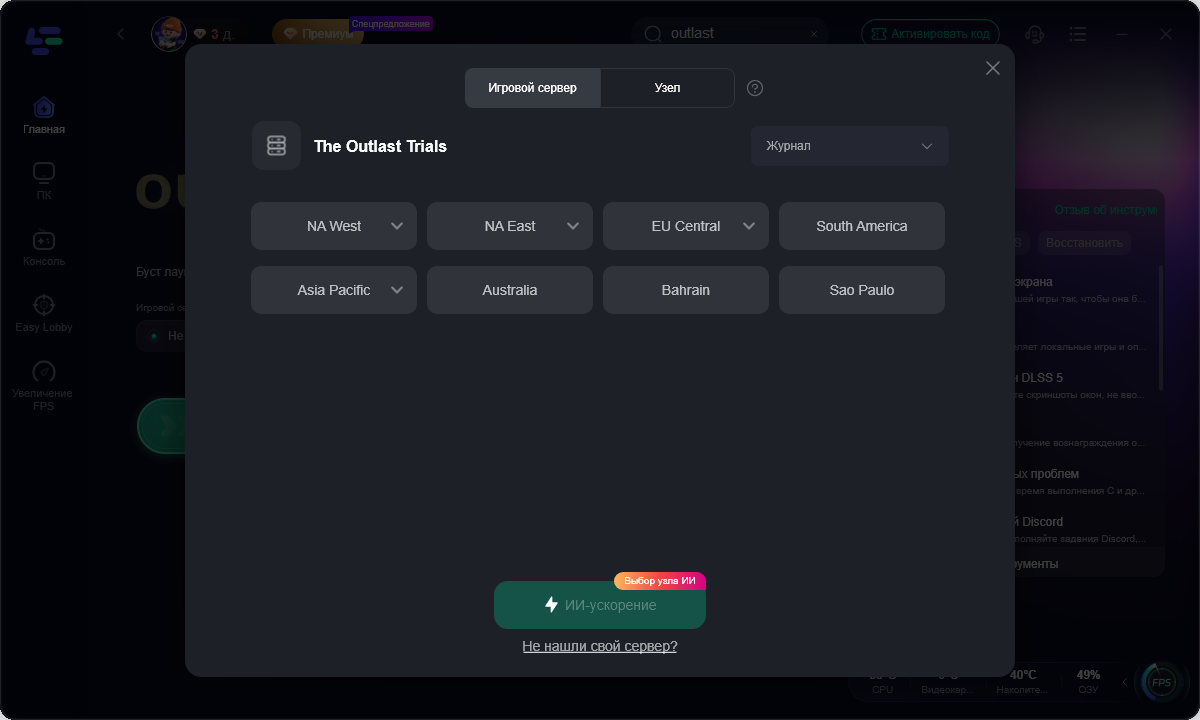1200x720 pixels.
Task: Open the list menu icon in the title bar
Action: point(1077,34)
